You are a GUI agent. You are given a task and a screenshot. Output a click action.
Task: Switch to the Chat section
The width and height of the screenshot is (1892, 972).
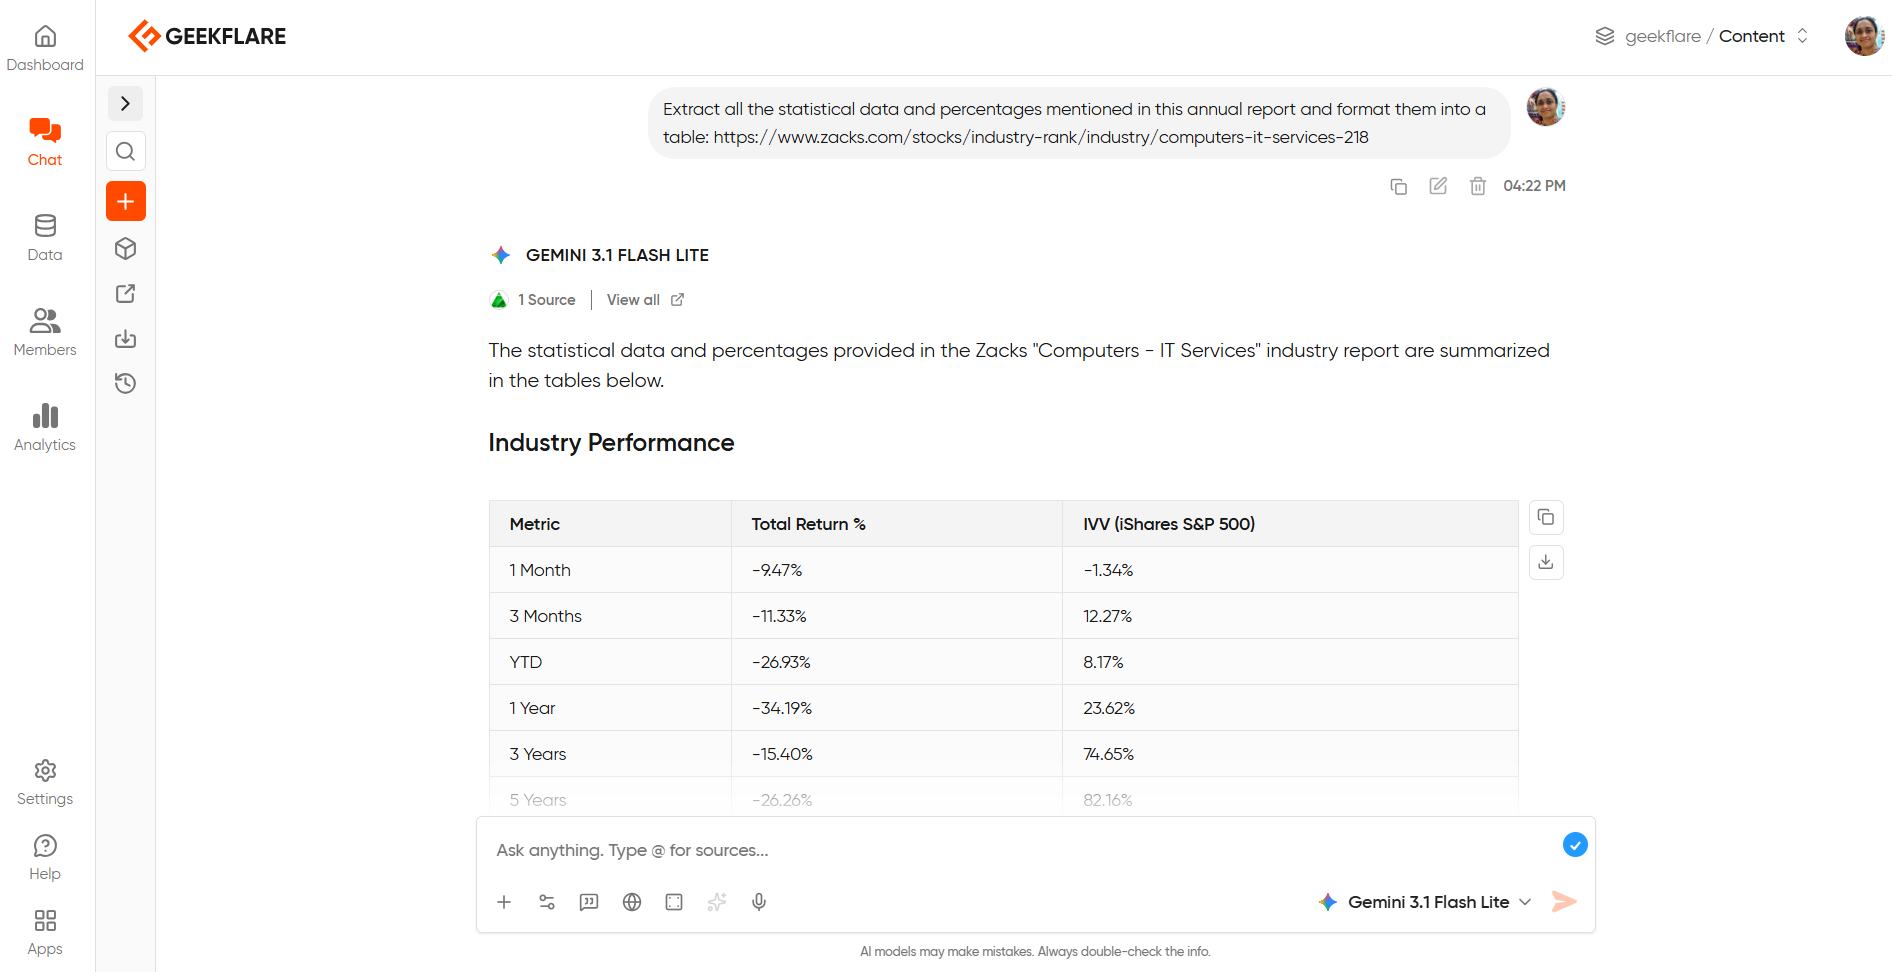click(45, 143)
